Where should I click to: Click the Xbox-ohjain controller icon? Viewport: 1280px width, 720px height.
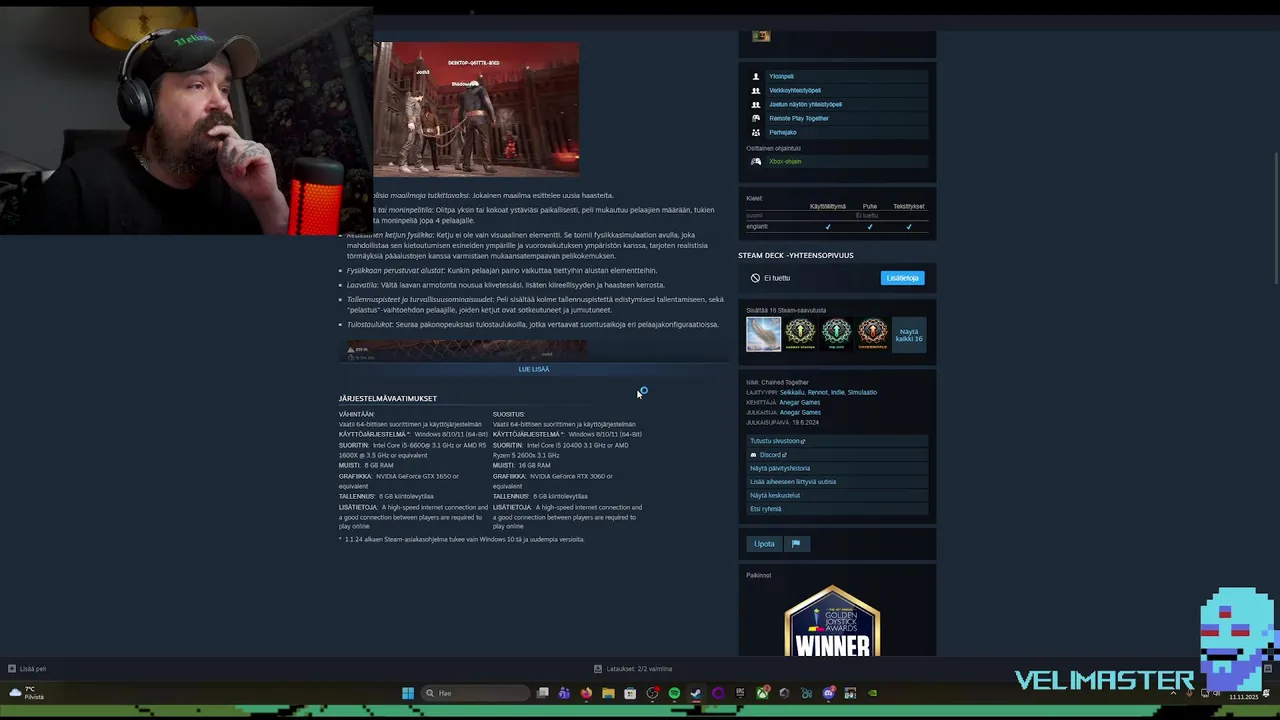point(756,161)
